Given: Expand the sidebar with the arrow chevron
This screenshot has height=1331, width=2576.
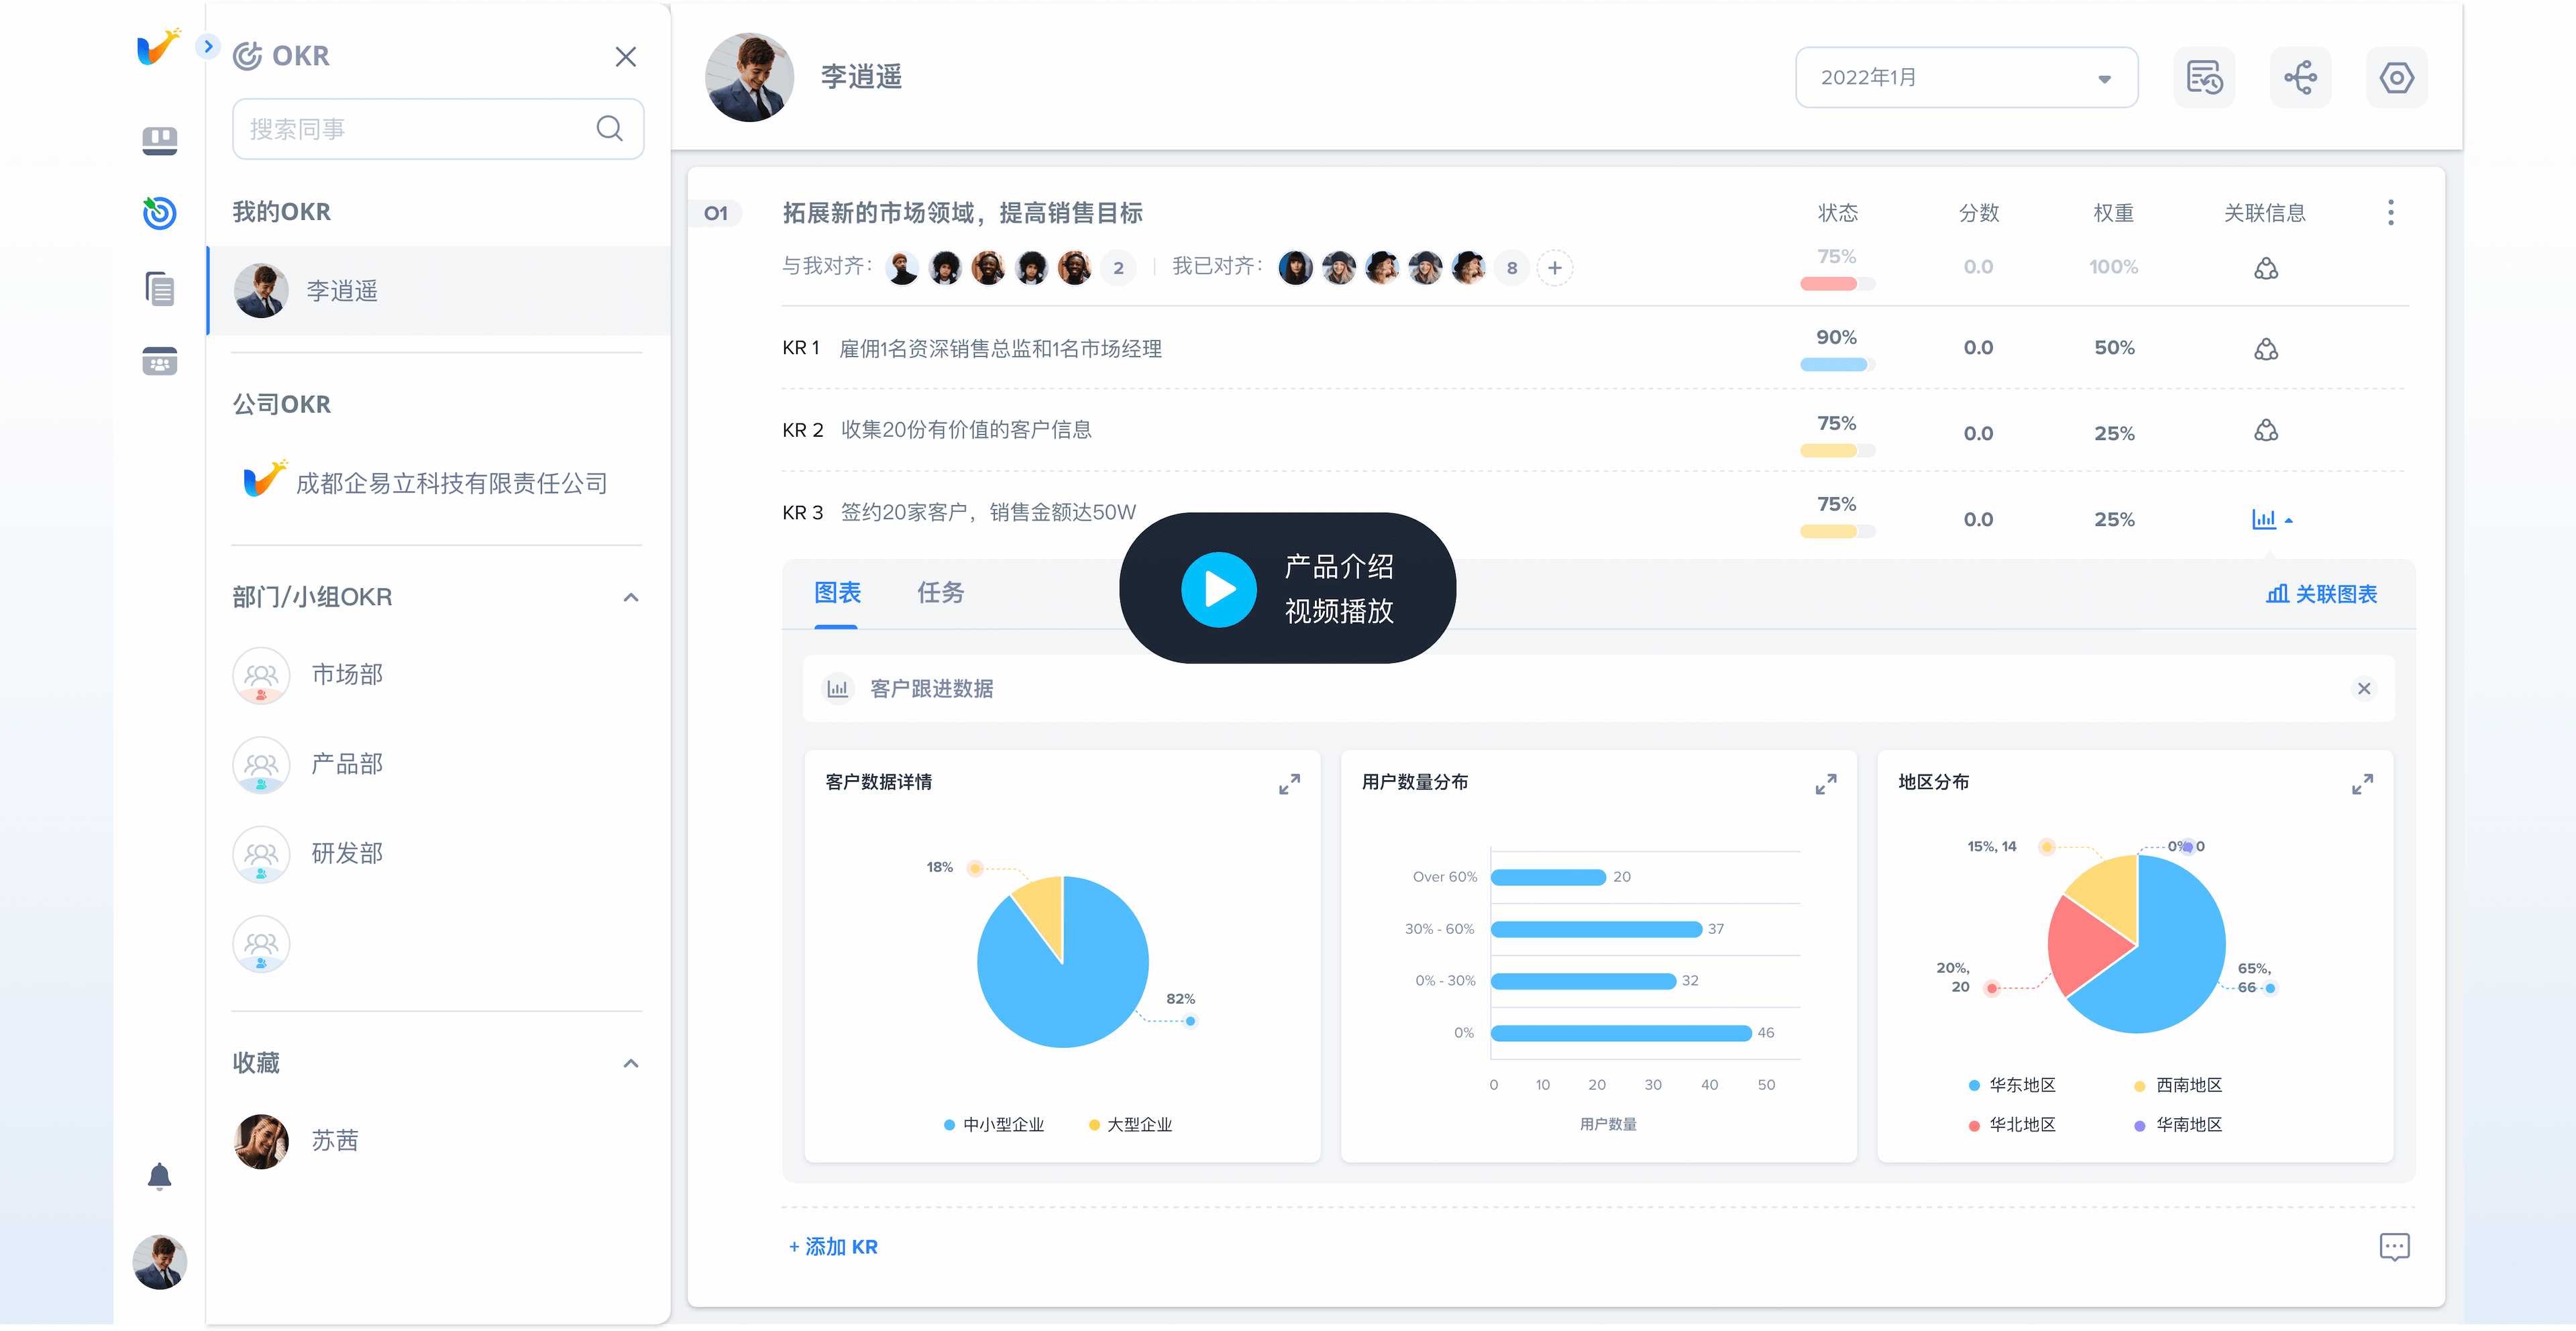Looking at the screenshot, I should click(208, 46).
